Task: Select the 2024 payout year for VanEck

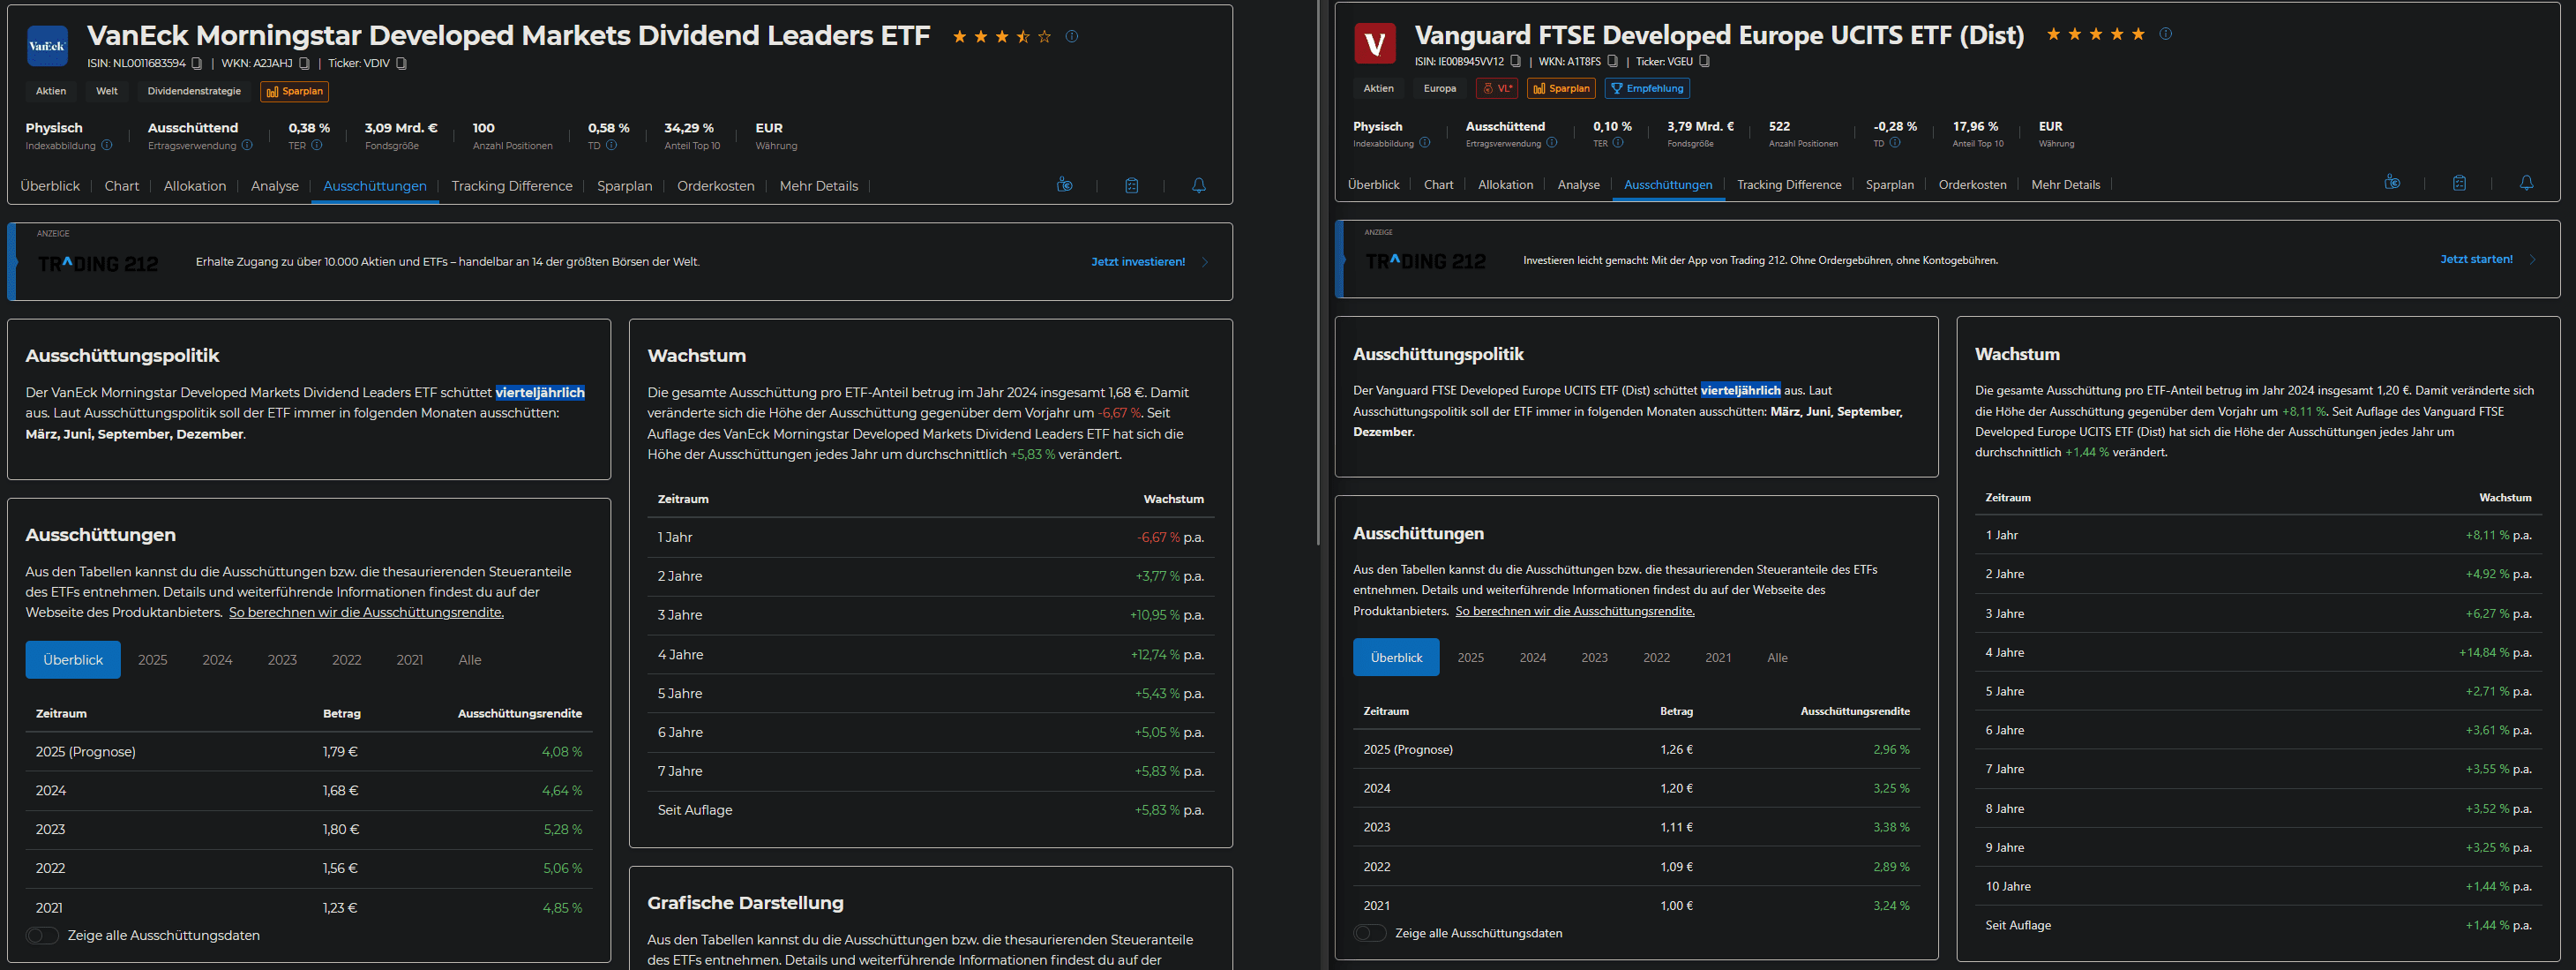Action: [x=217, y=660]
